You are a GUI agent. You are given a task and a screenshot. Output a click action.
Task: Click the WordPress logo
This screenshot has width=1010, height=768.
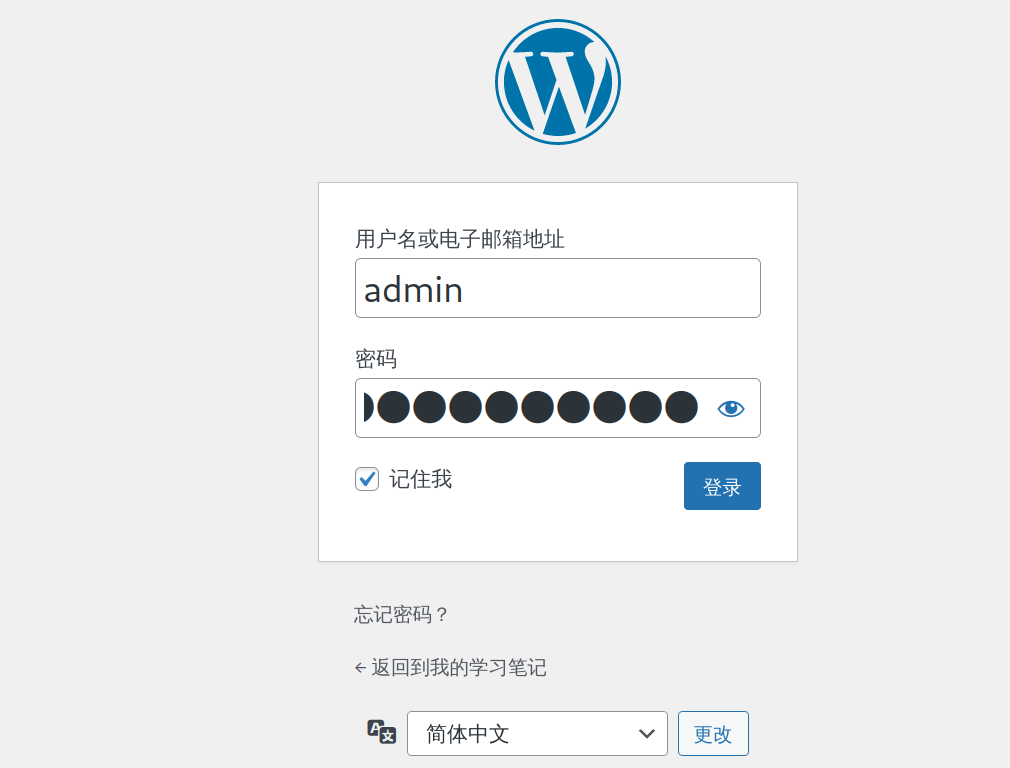[x=557, y=82]
